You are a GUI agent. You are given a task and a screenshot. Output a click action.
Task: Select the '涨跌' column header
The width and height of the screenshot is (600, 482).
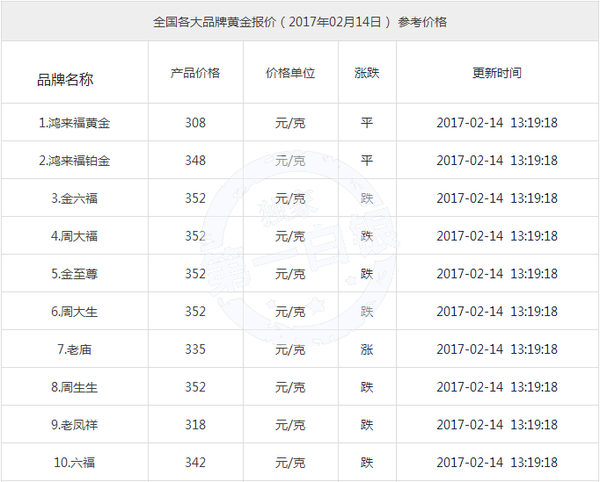(367, 73)
